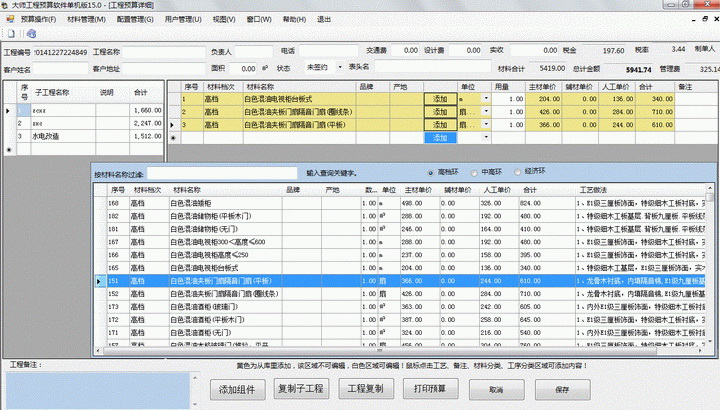The image size is (720, 410).
Task: Select the 高档环 radio button
Action: point(431,173)
